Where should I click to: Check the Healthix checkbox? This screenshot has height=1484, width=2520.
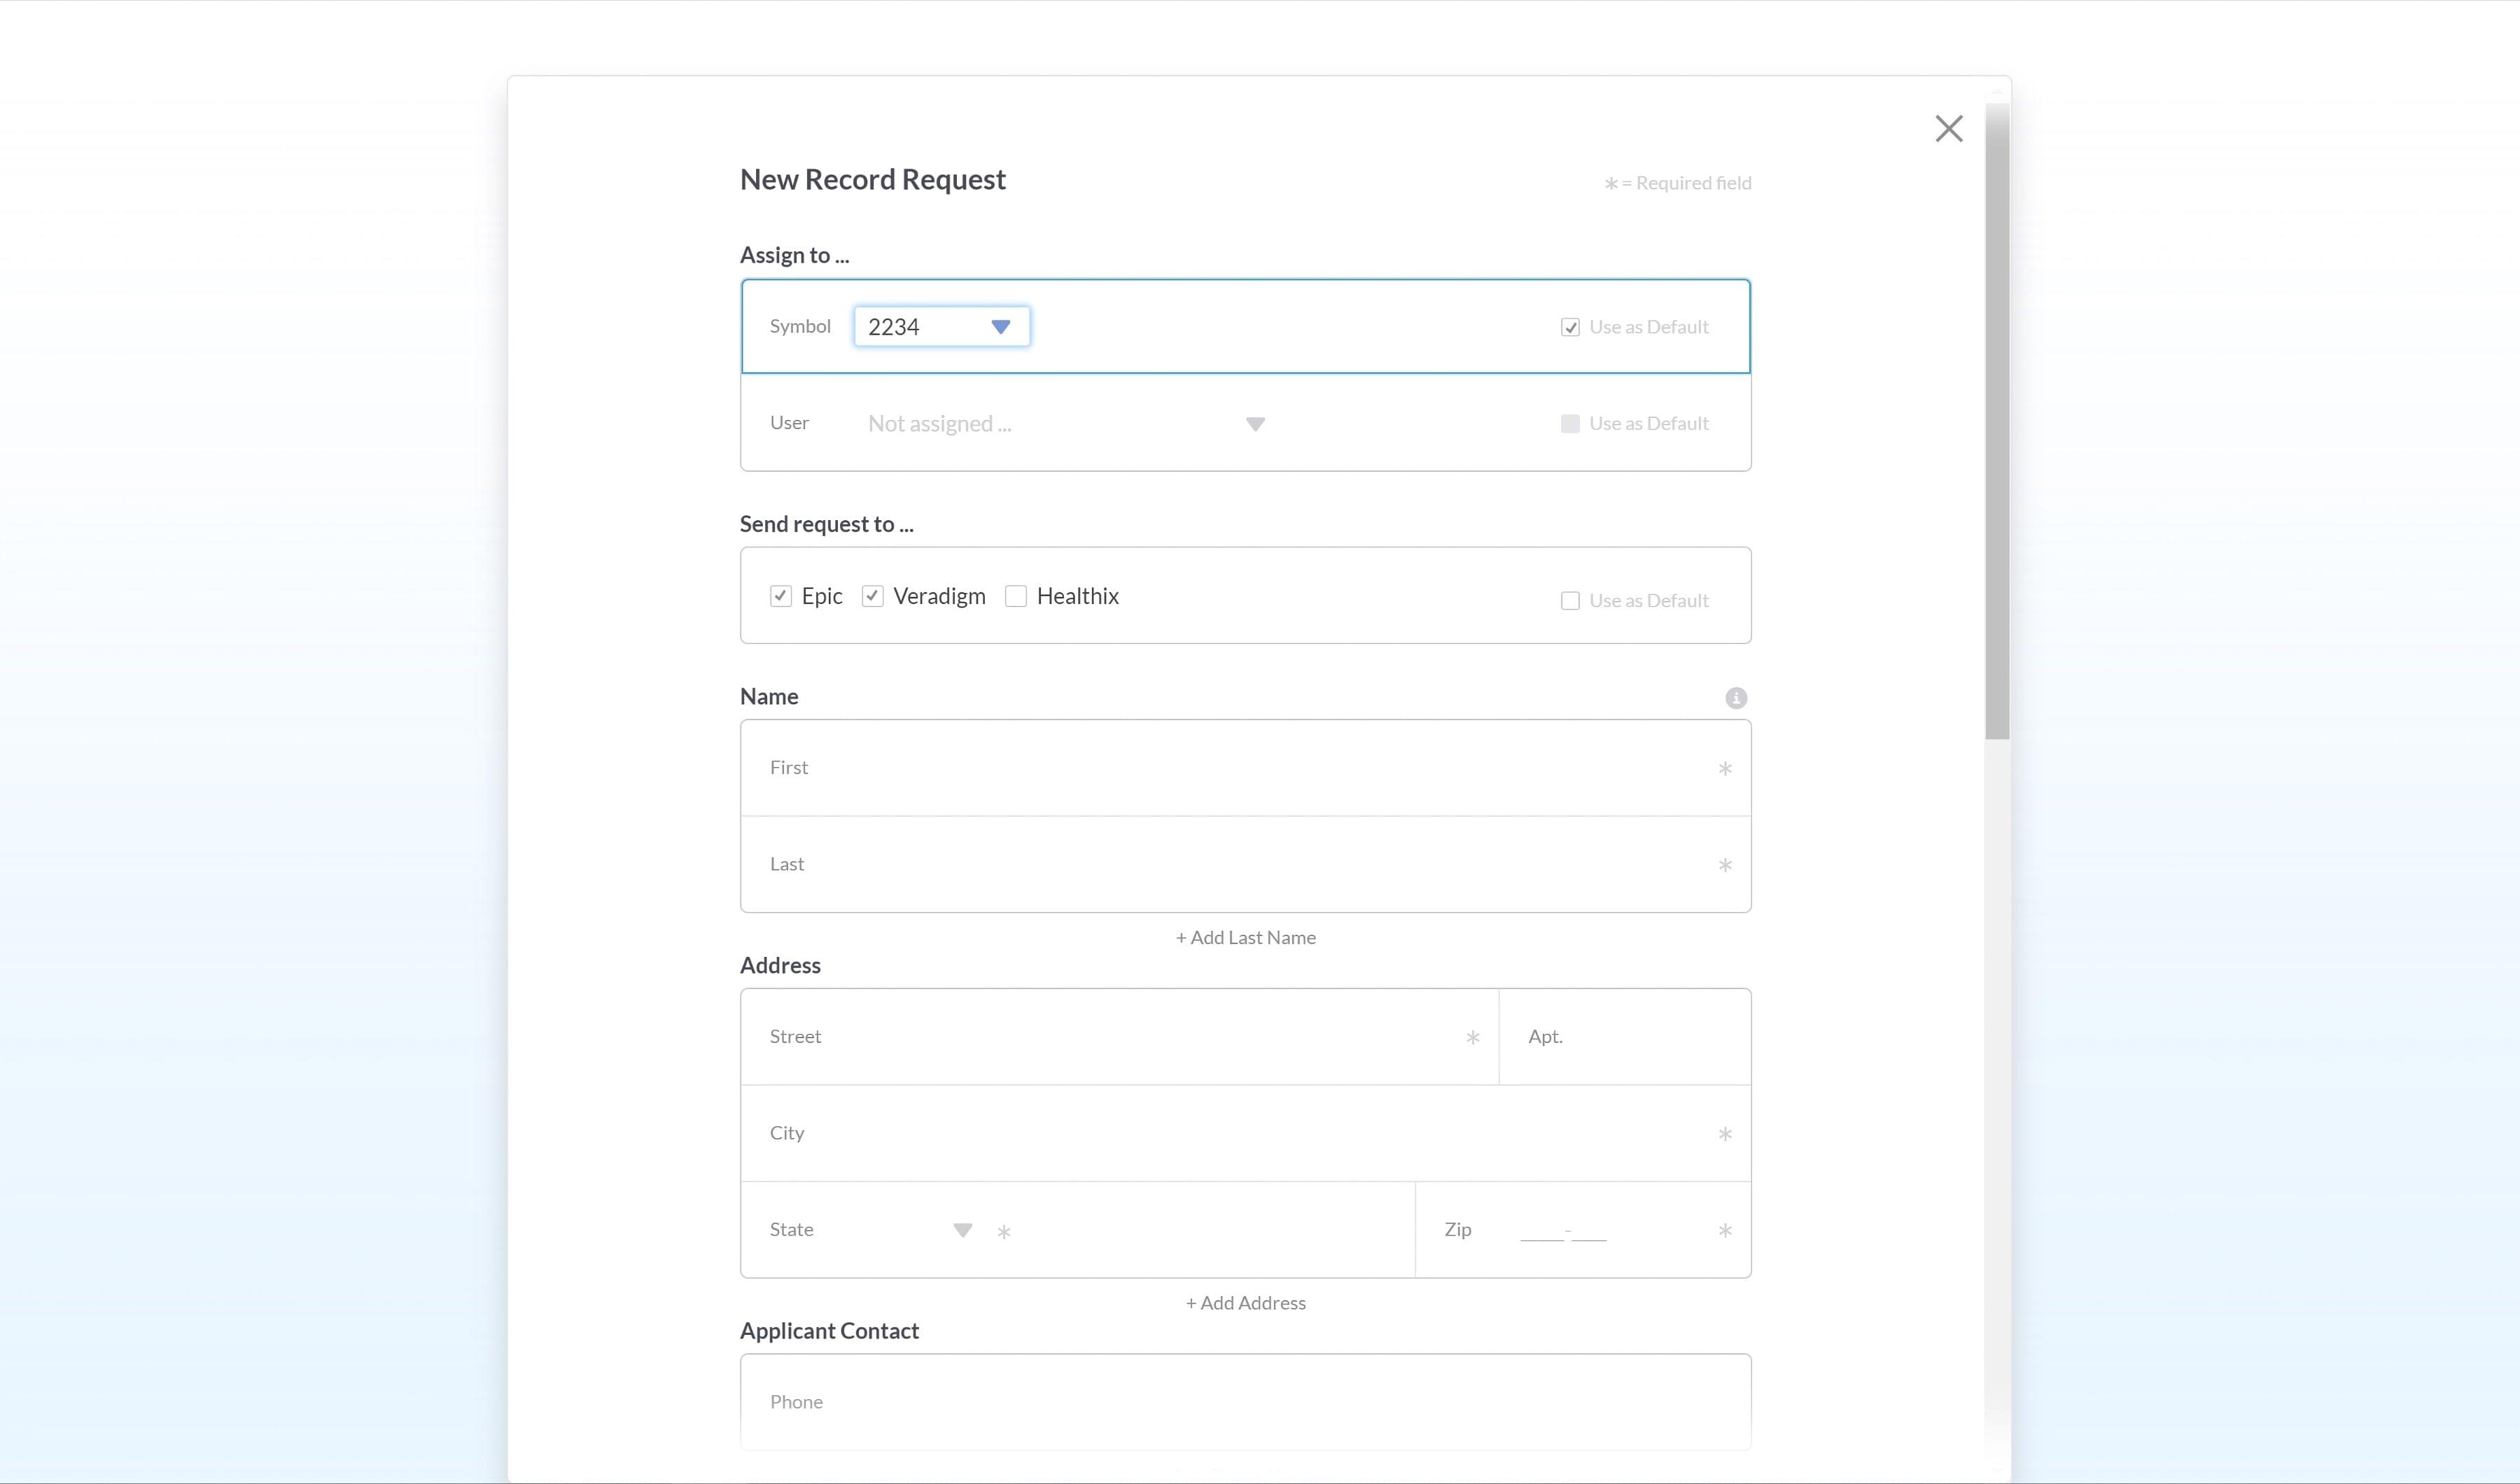point(1016,597)
